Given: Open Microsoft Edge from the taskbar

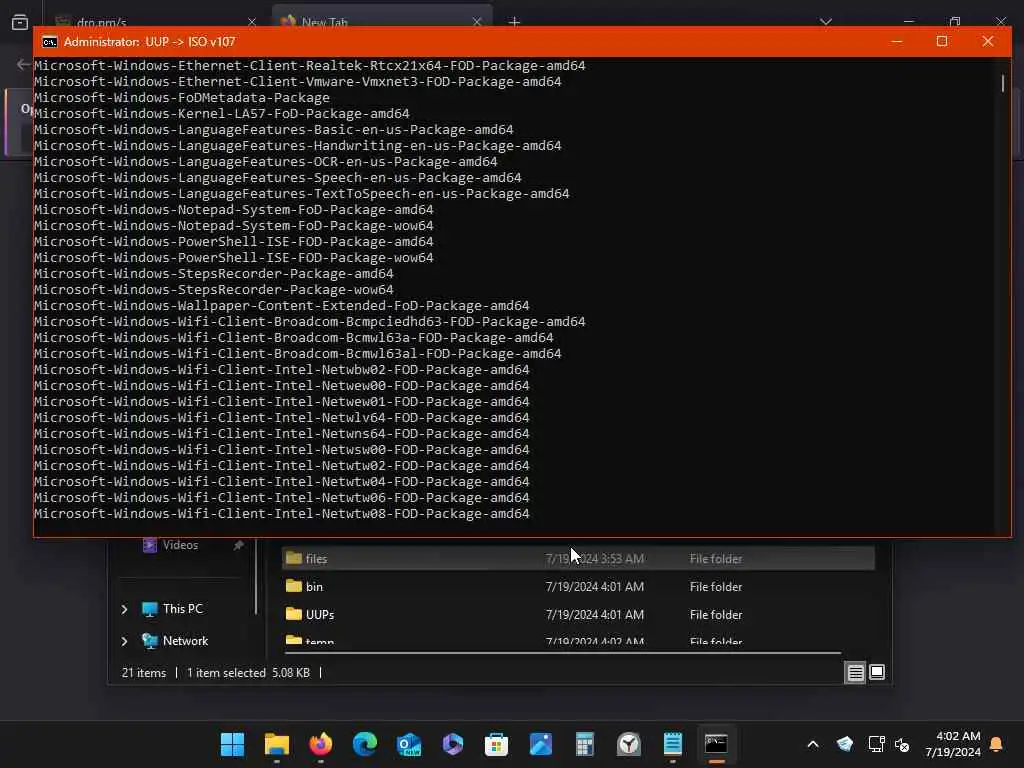Looking at the screenshot, I should coord(364,744).
